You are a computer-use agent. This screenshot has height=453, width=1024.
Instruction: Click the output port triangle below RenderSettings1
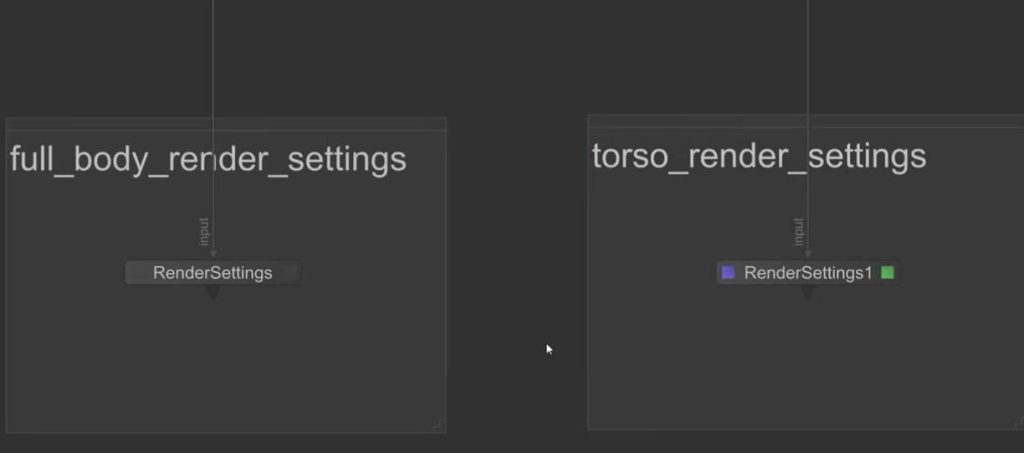click(x=808, y=291)
